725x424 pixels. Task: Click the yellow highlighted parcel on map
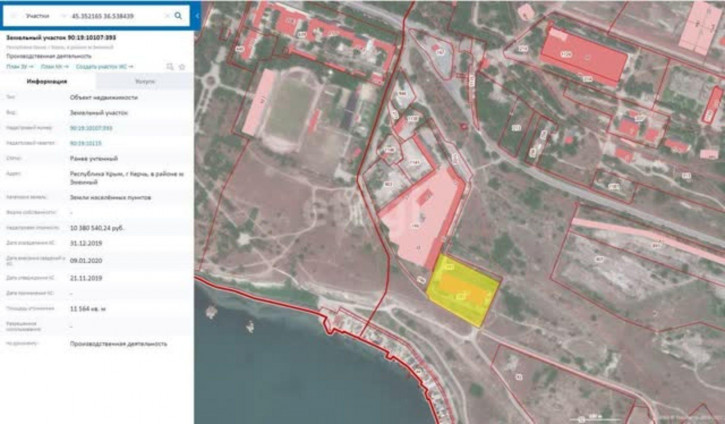464,290
